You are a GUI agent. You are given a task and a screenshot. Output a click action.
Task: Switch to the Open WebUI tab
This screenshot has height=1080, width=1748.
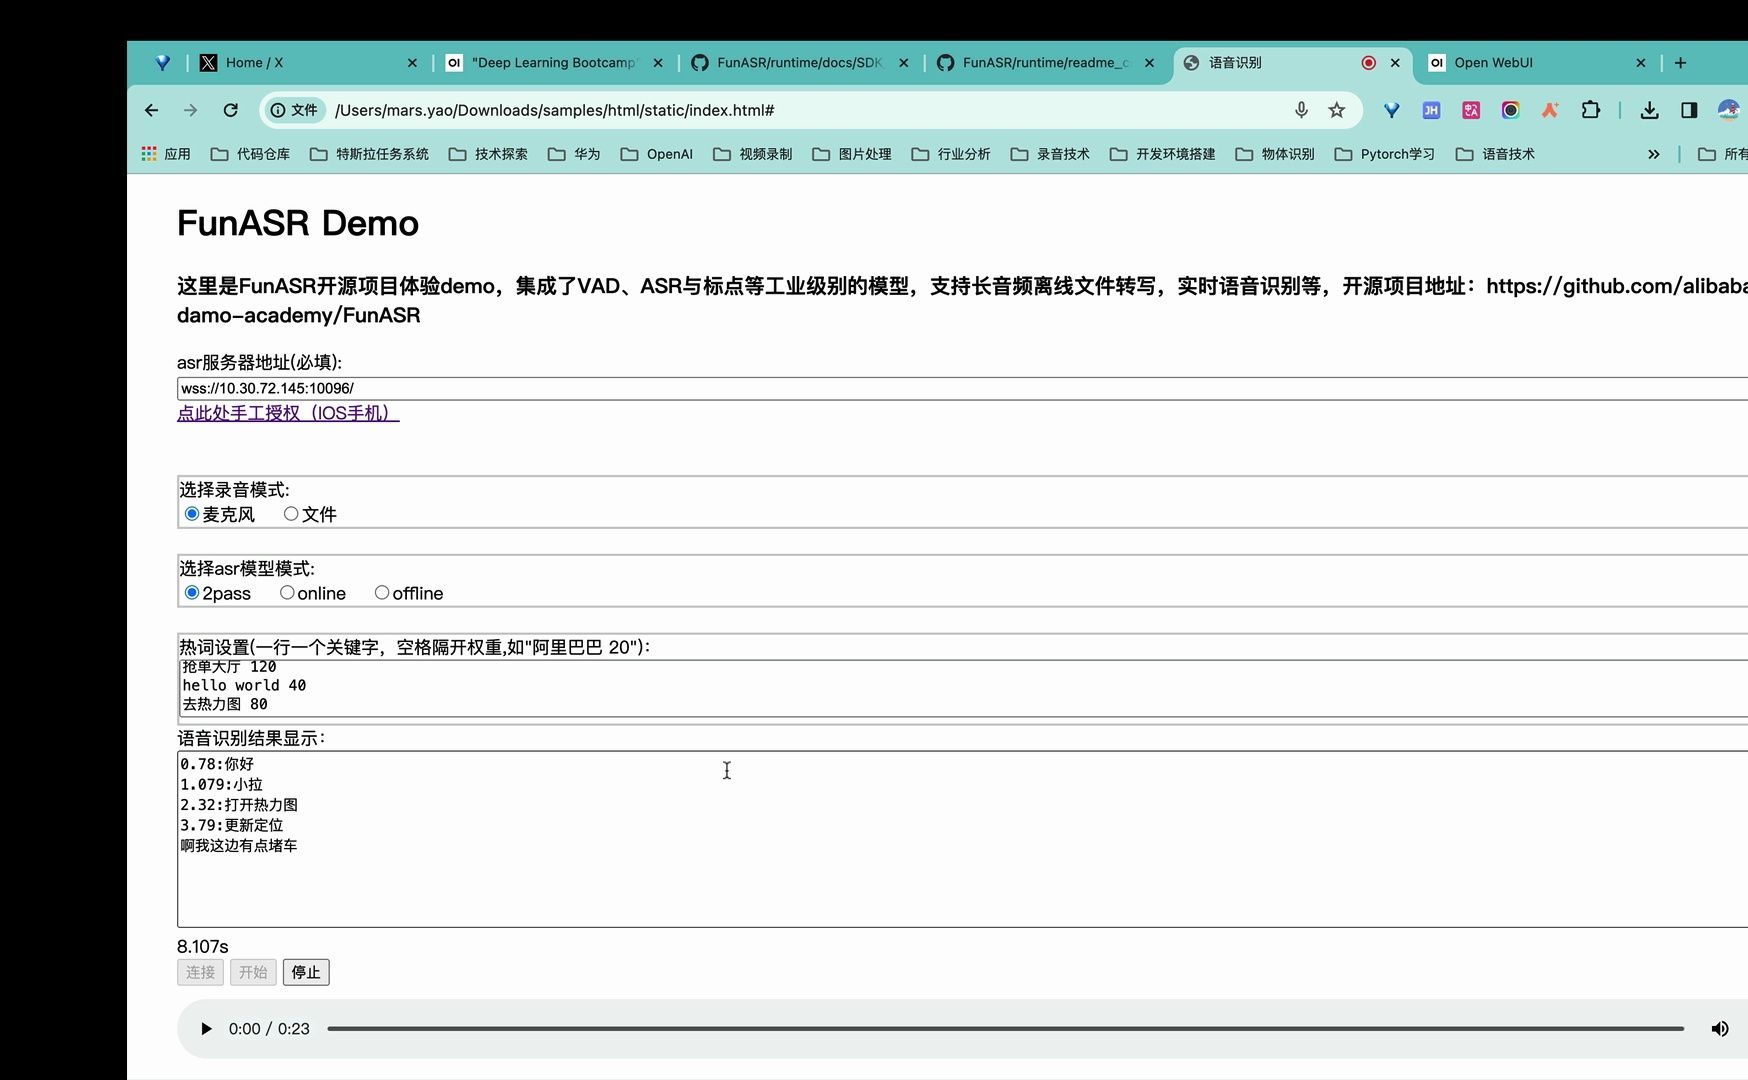tap(1538, 62)
